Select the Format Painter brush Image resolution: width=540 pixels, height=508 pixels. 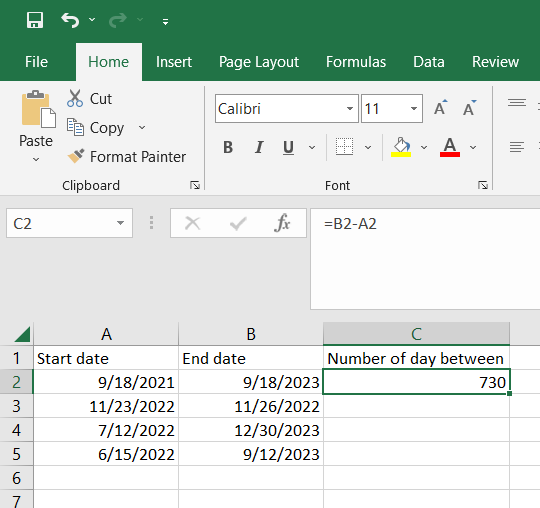(76, 156)
